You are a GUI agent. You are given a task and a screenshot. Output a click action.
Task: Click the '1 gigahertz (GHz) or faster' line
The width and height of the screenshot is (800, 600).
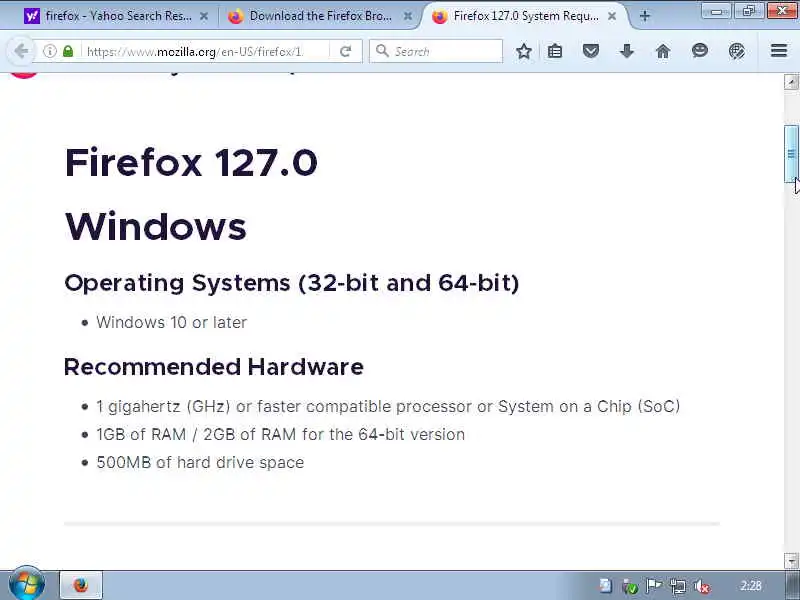[x=388, y=407]
